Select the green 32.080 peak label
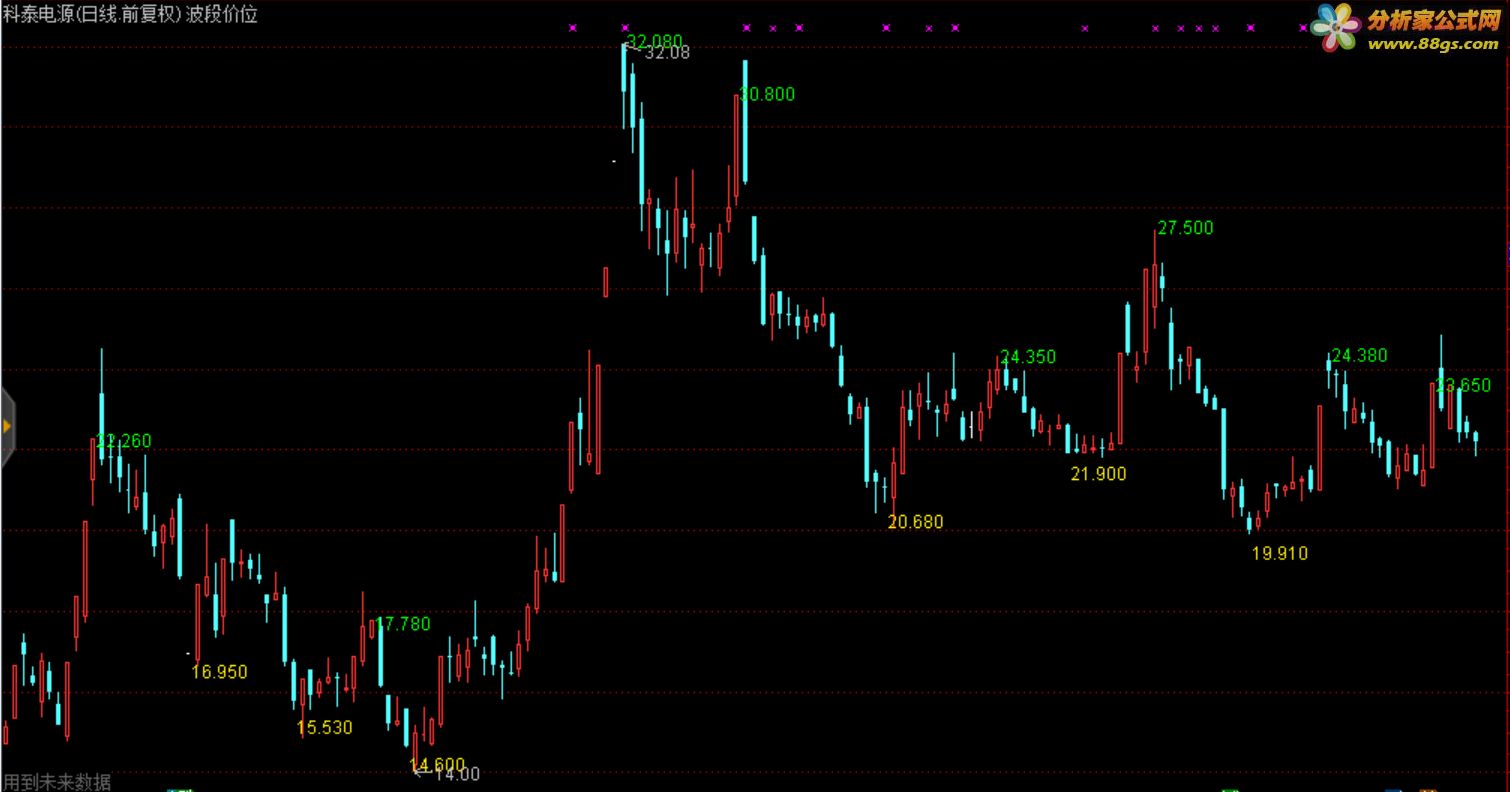The width and height of the screenshot is (1510, 792). coord(654,41)
